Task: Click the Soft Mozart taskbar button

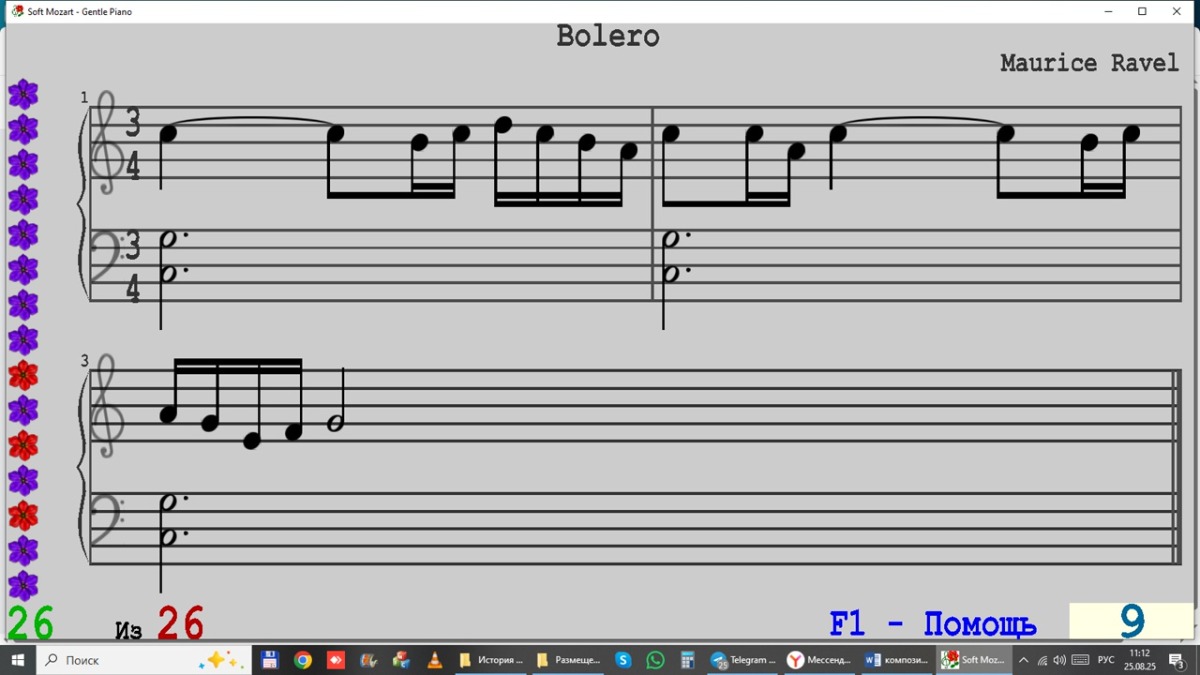Action: [973, 660]
